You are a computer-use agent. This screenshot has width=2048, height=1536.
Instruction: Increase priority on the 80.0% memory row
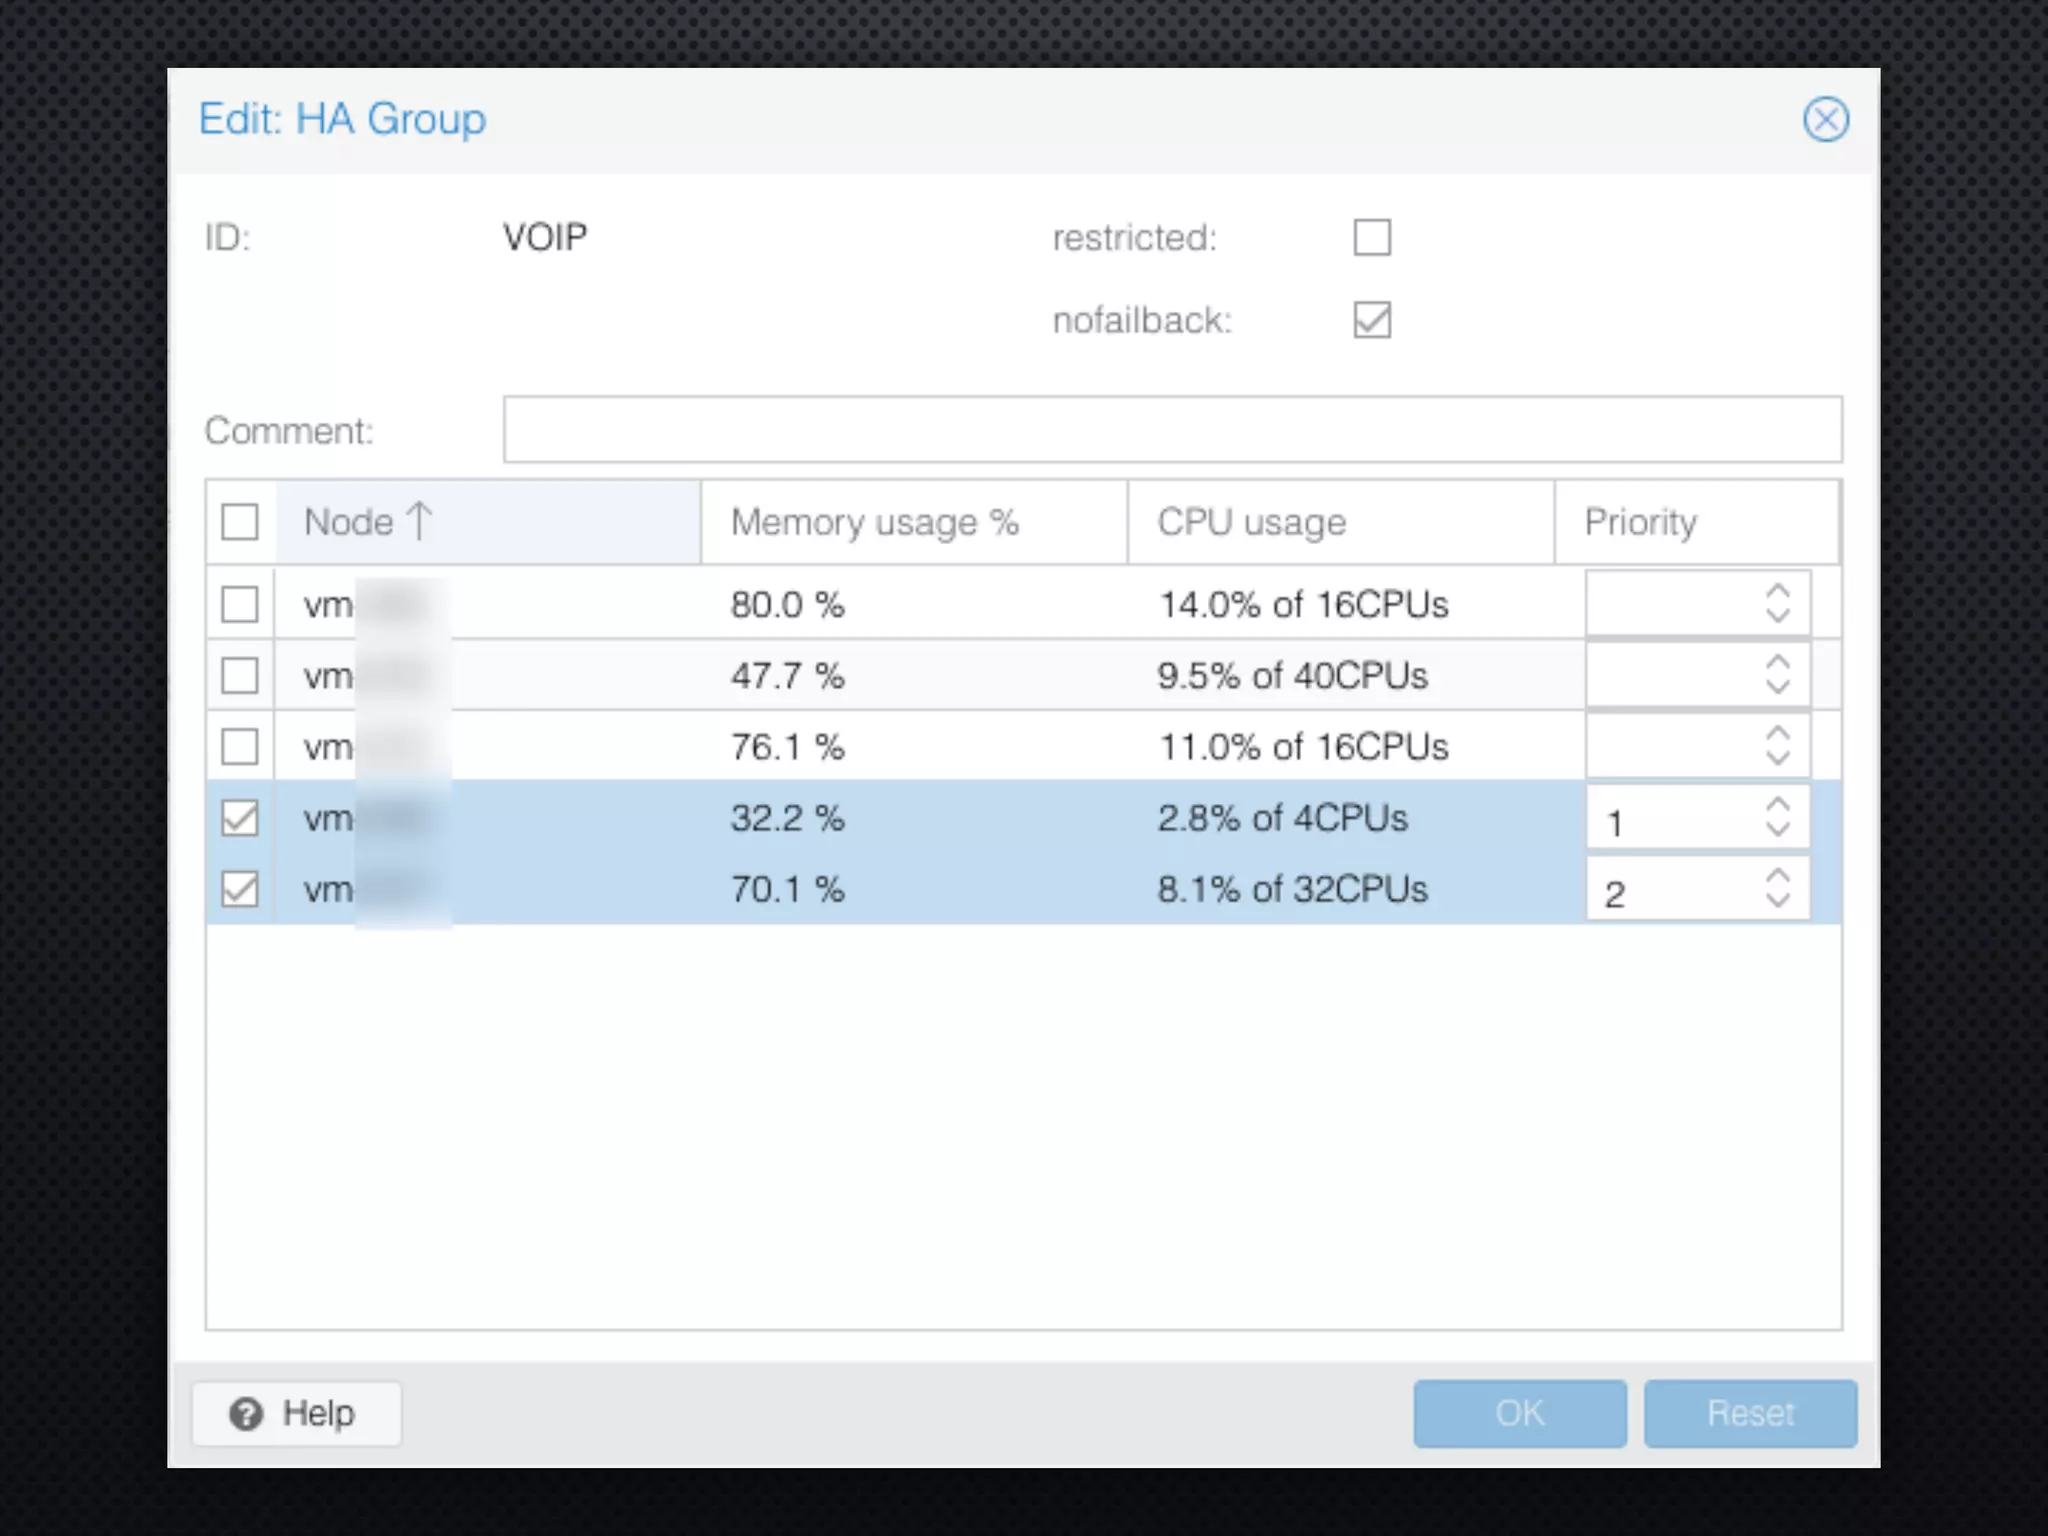click(x=1777, y=591)
